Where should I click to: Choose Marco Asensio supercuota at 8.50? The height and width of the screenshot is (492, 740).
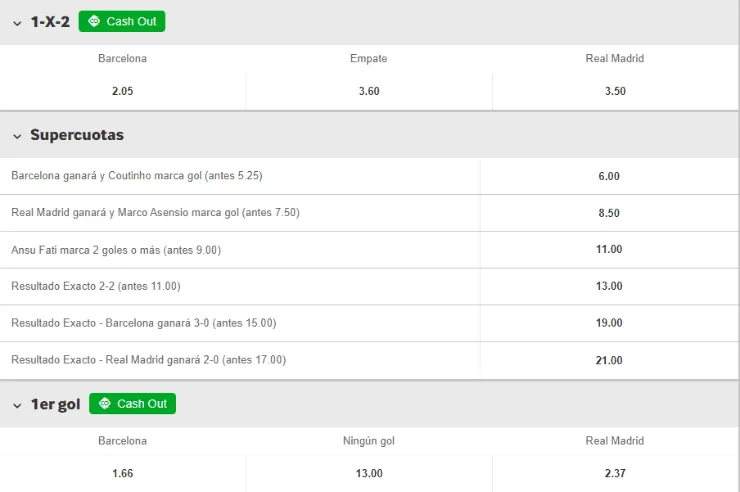pyautogui.click(x=609, y=213)
